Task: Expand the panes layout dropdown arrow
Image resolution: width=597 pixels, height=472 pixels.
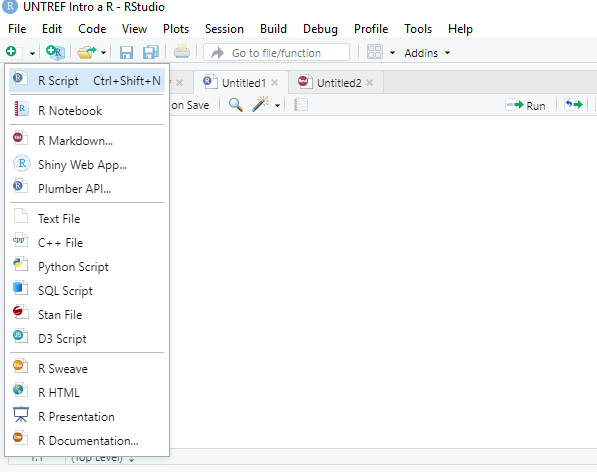Action: [x=392, y=53]
